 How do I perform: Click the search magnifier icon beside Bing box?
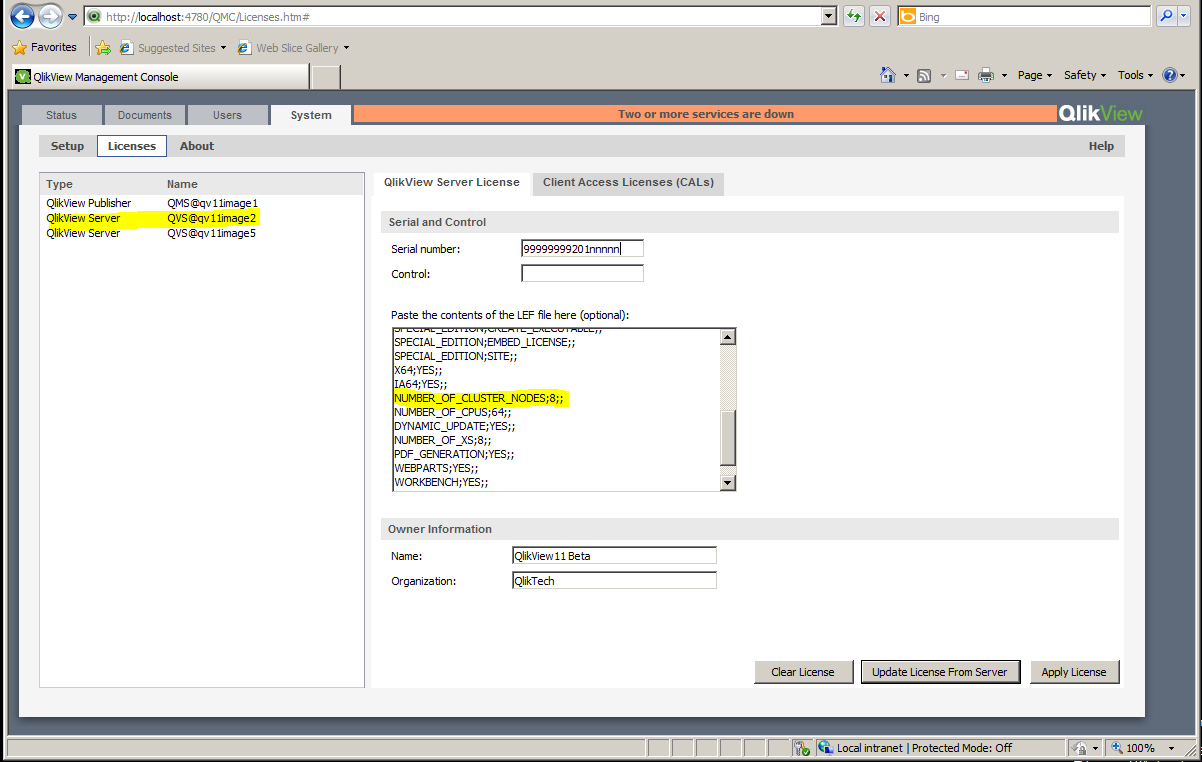click(1166, 16)
